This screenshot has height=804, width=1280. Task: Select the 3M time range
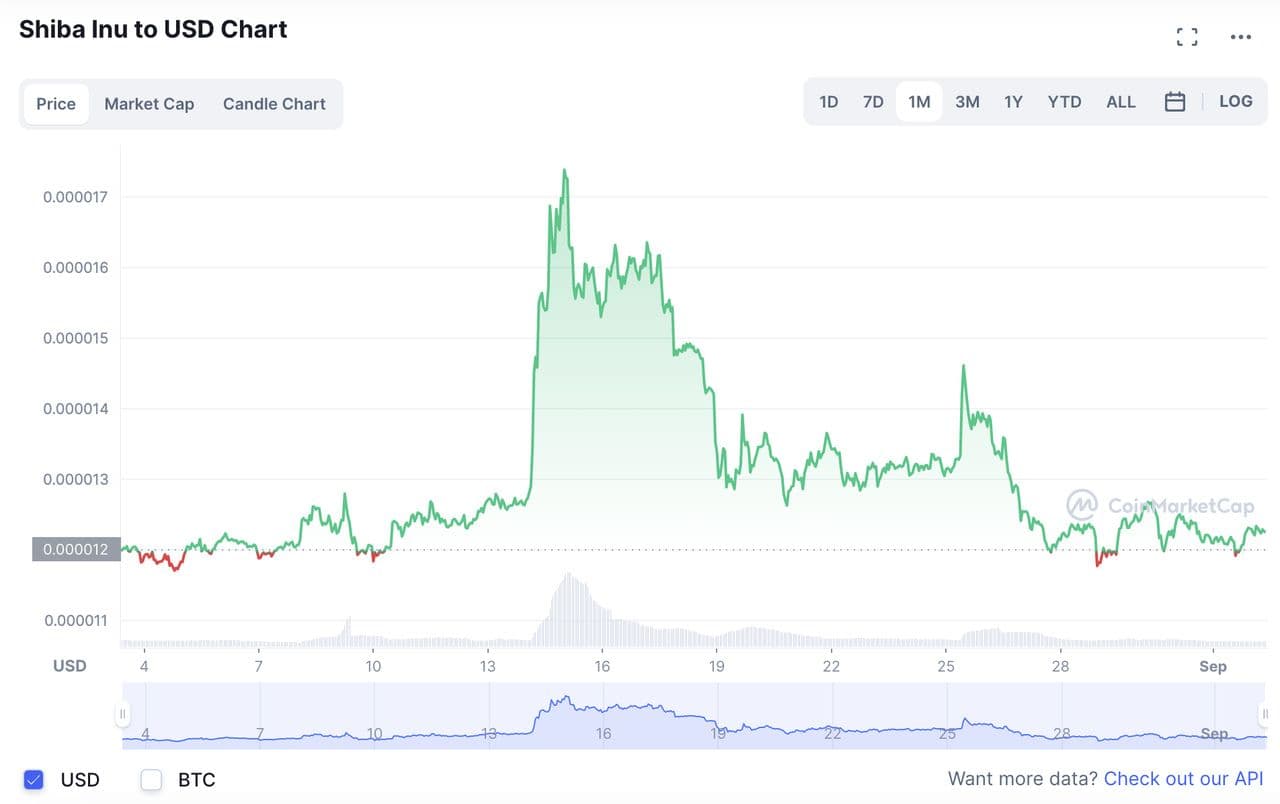(967, 102)
